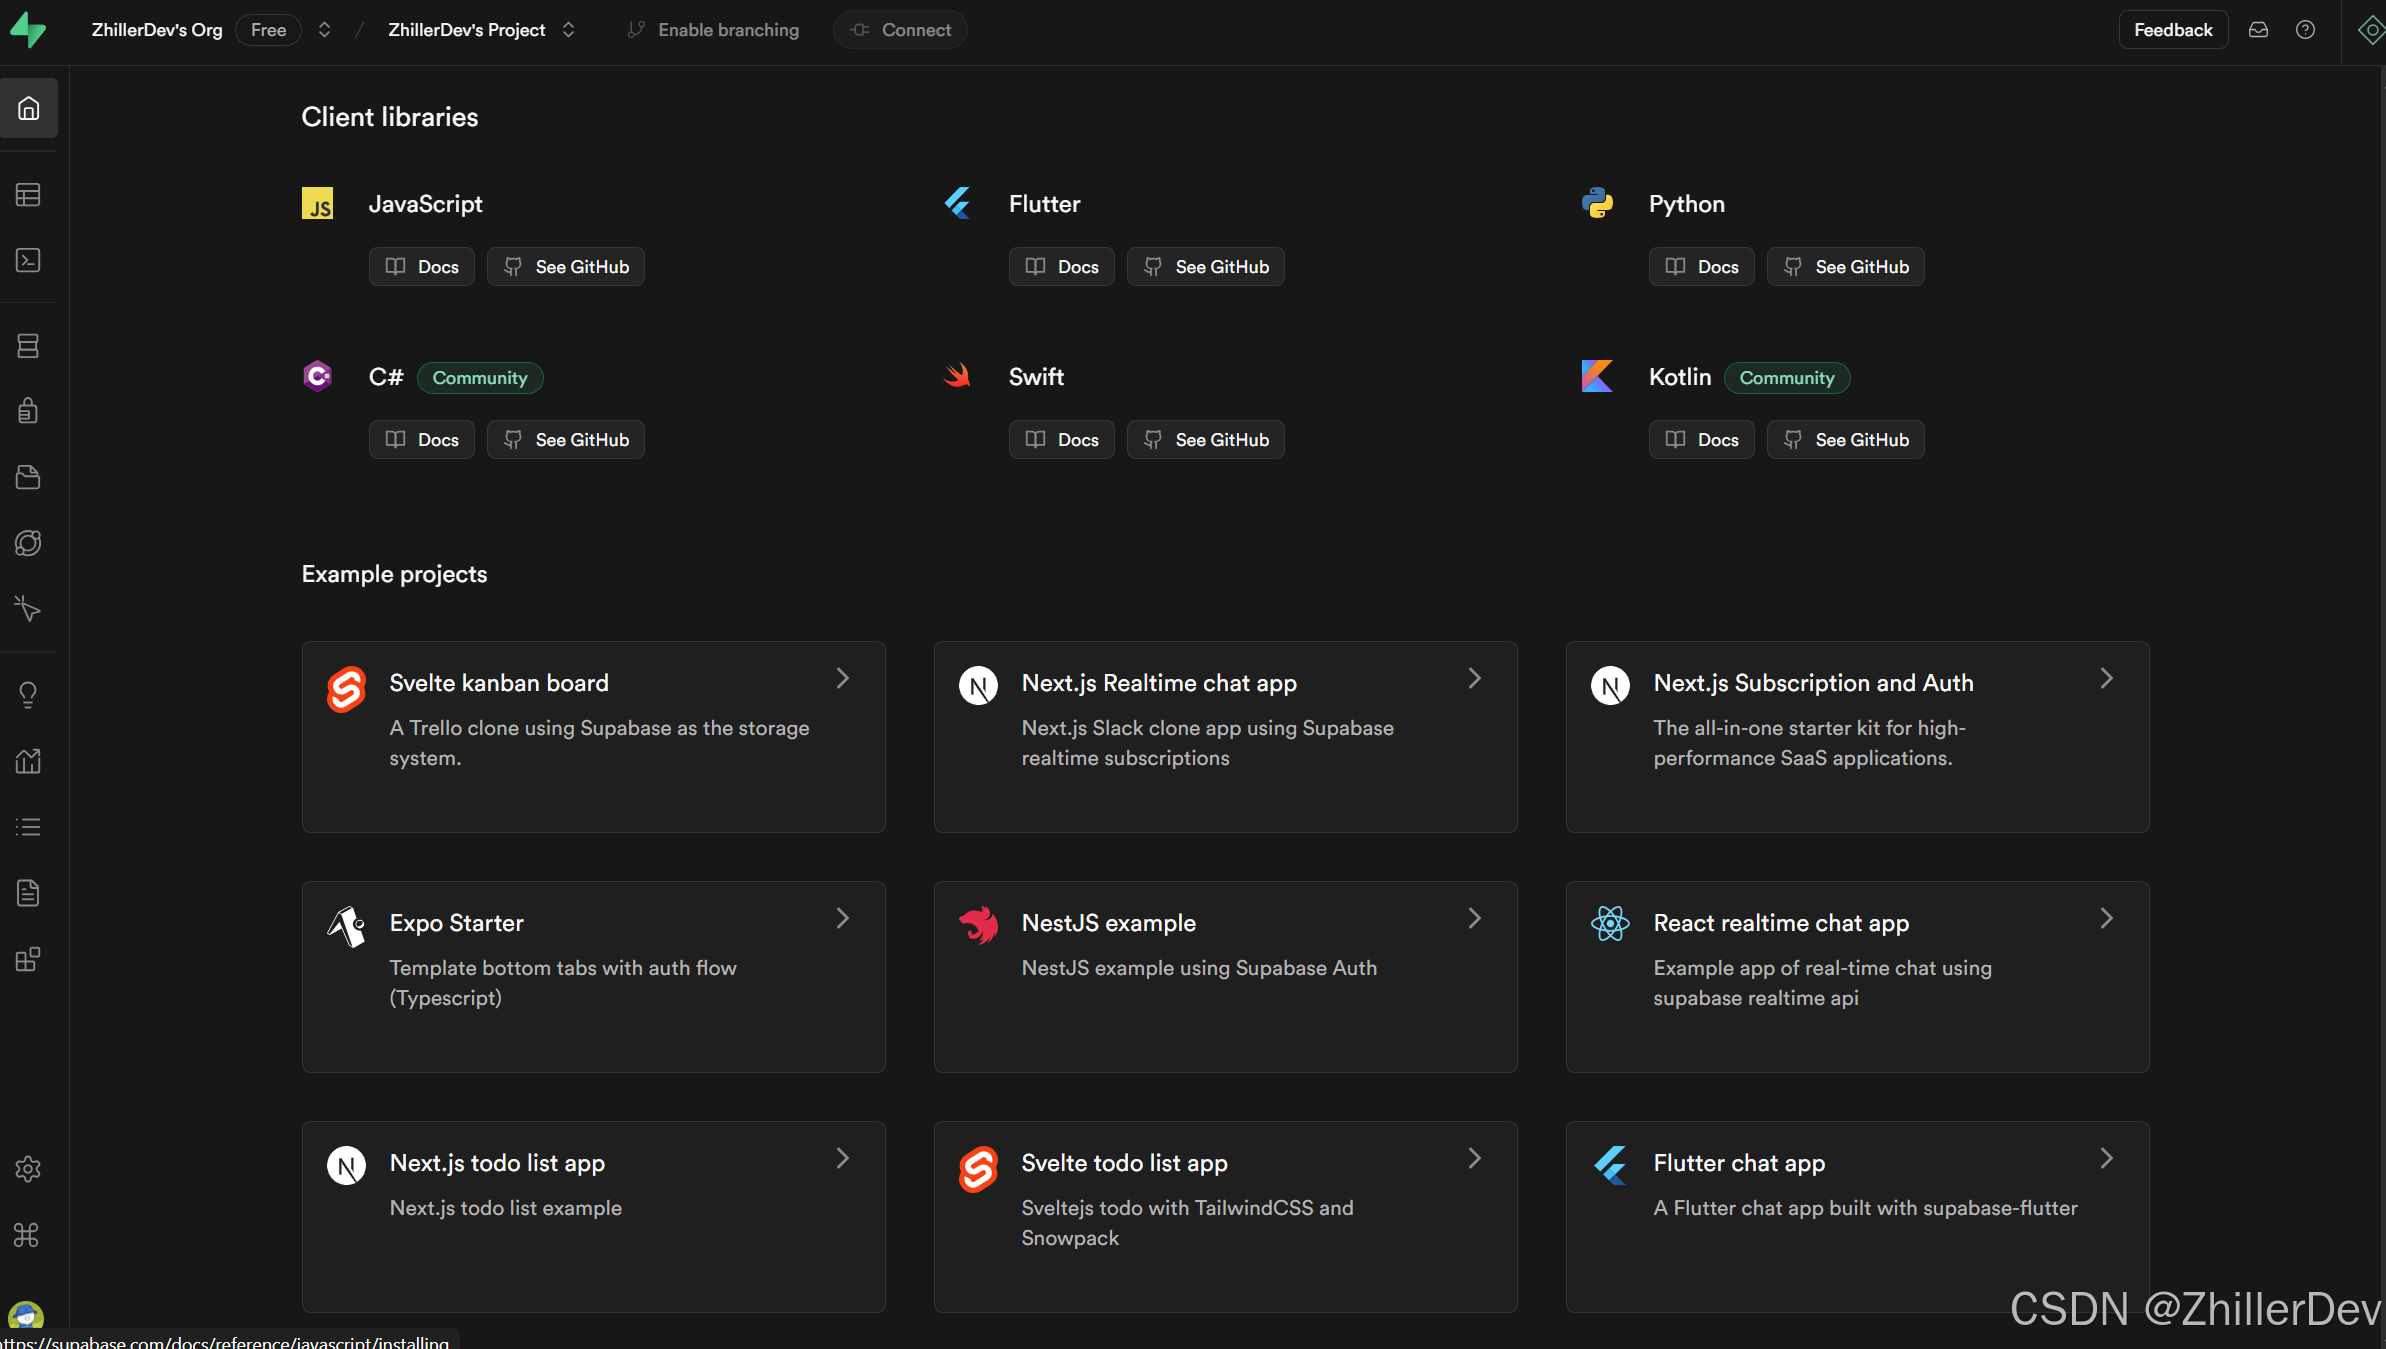Open the Authentication lock icon in sidebar
The width and height of the screenshot is (2386, 1349).
pos(28,411)
